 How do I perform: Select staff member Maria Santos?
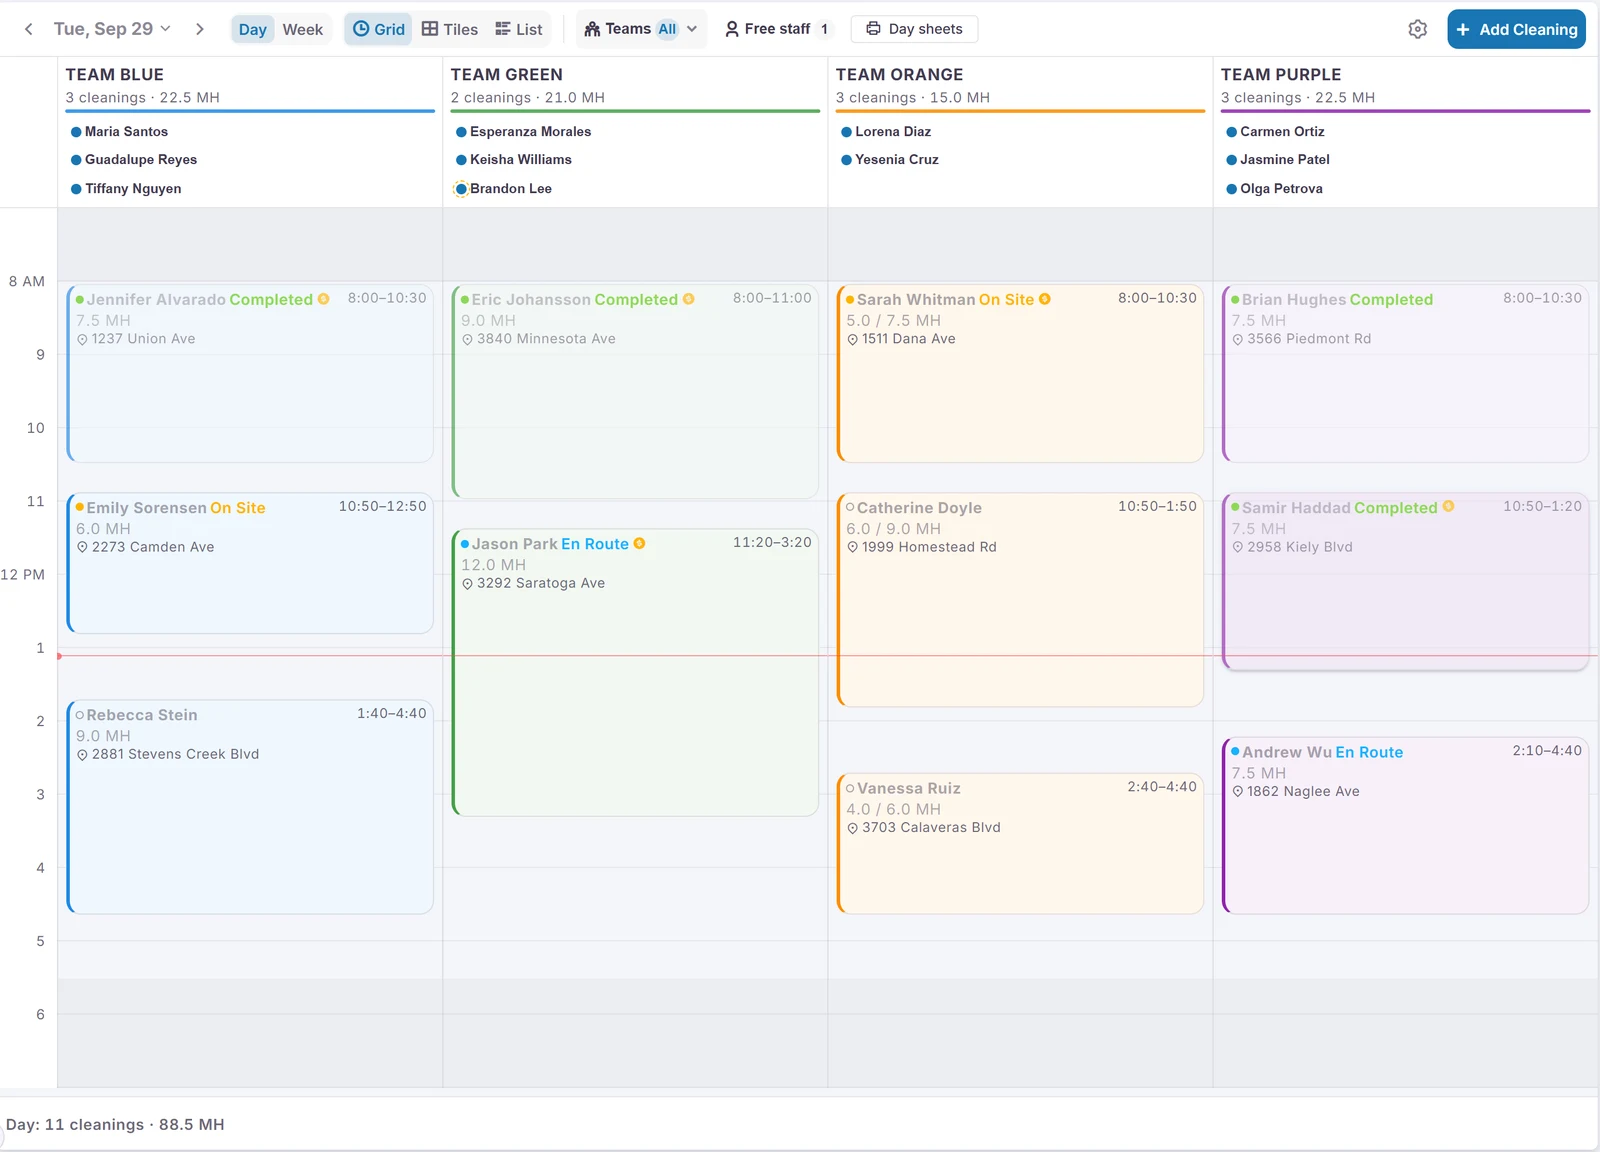pyautogui.click(x=119, y=131)
